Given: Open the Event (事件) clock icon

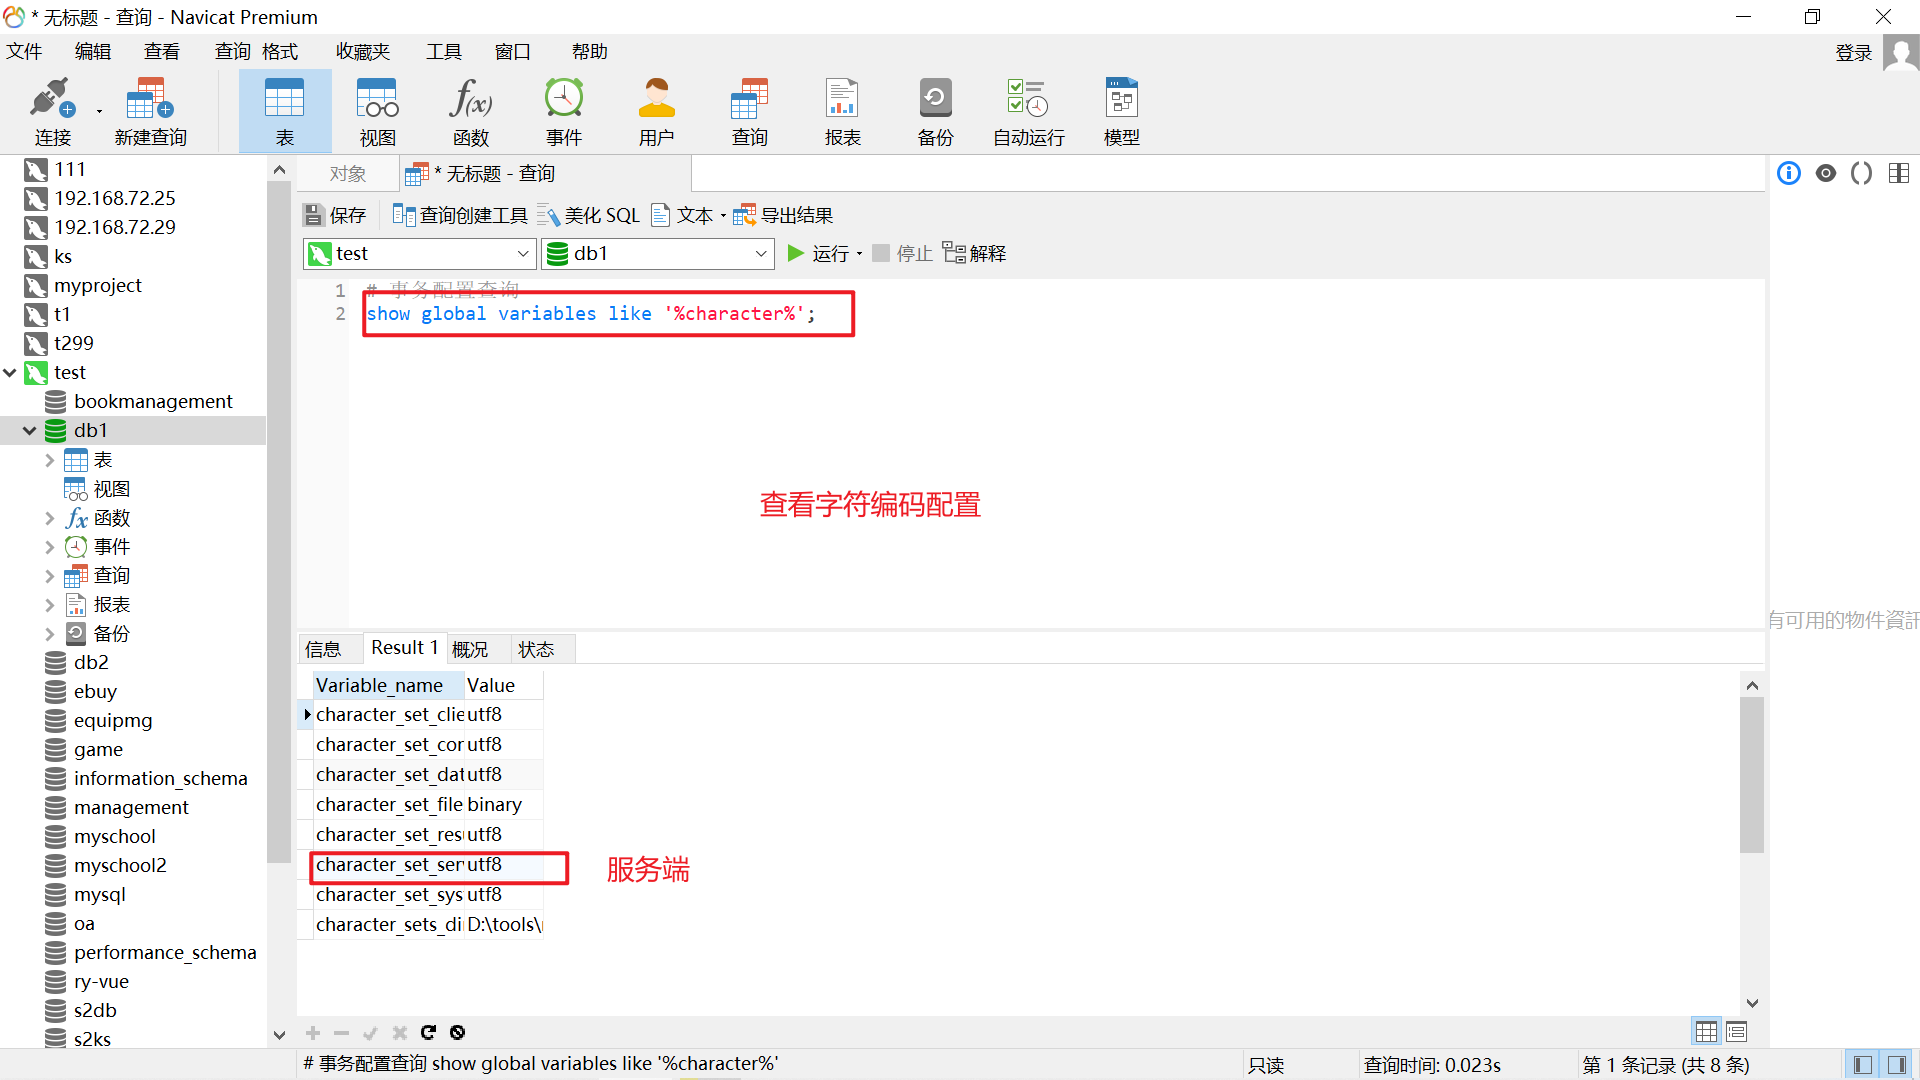Looking at the screenshot, I should click(x=563, y=111).
